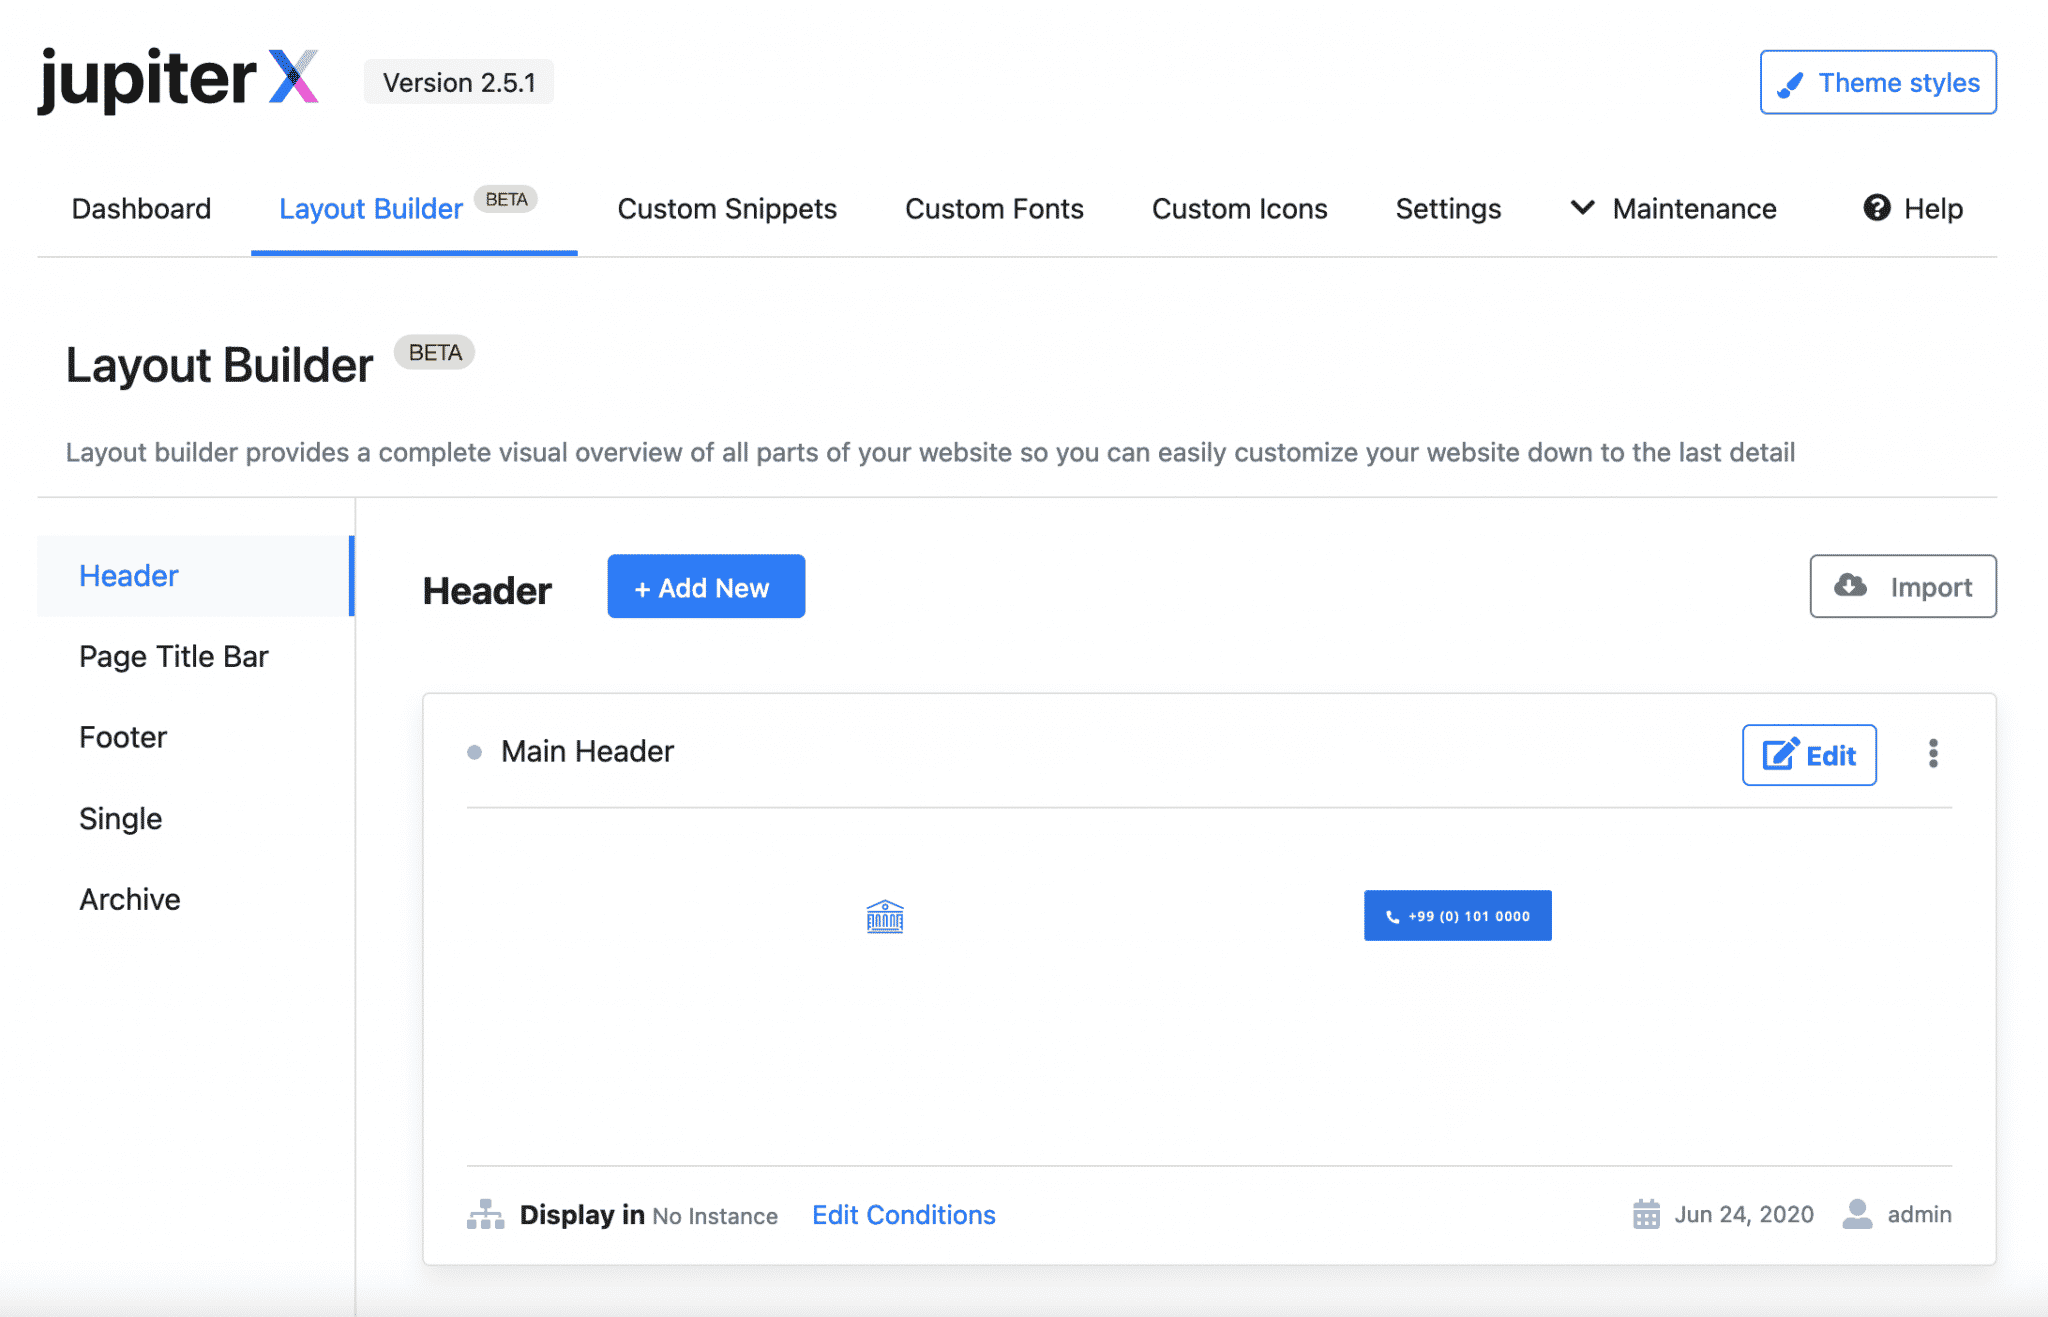2048x1317 pixels.
Task: Click the sitemap icon beside Display in
Action: (x=485, y=1215)
